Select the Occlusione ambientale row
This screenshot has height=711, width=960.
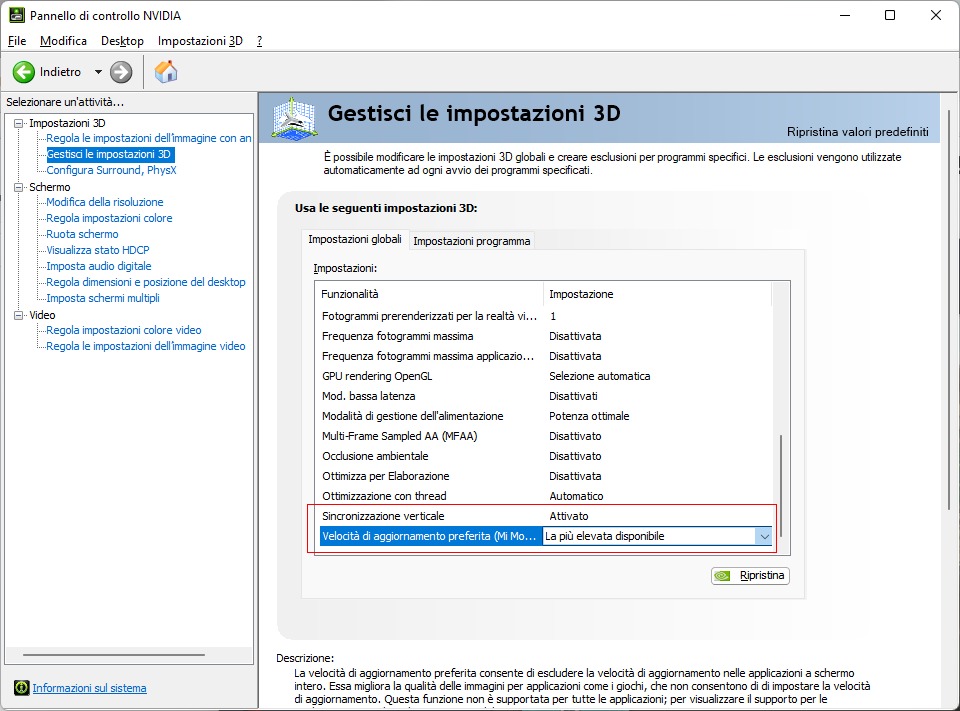pyautogui.click(x=546, y=456)
